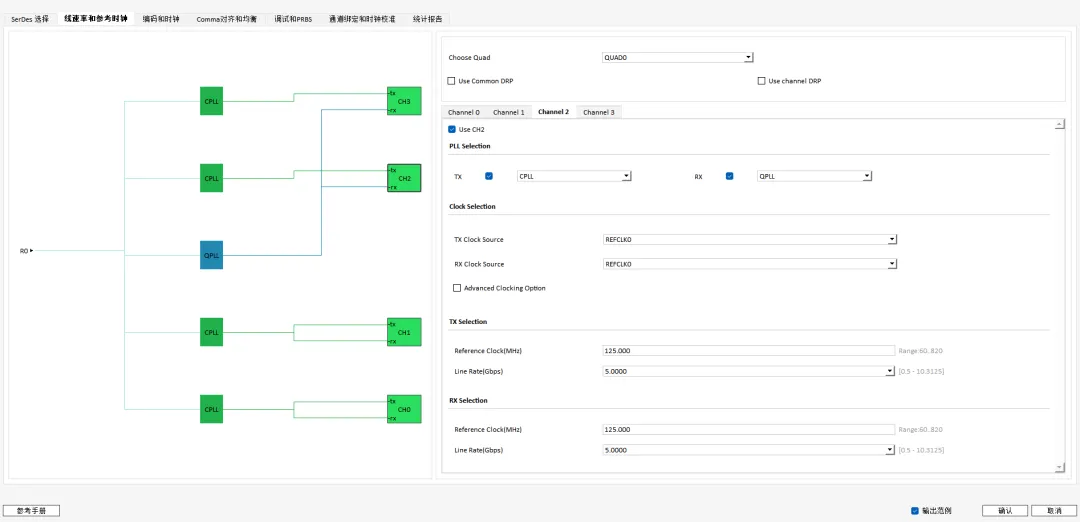The height and width of the screenshot is (522, 1080).
Task: Select the CH3 channel block in diagram
Action: click(404, 101)
